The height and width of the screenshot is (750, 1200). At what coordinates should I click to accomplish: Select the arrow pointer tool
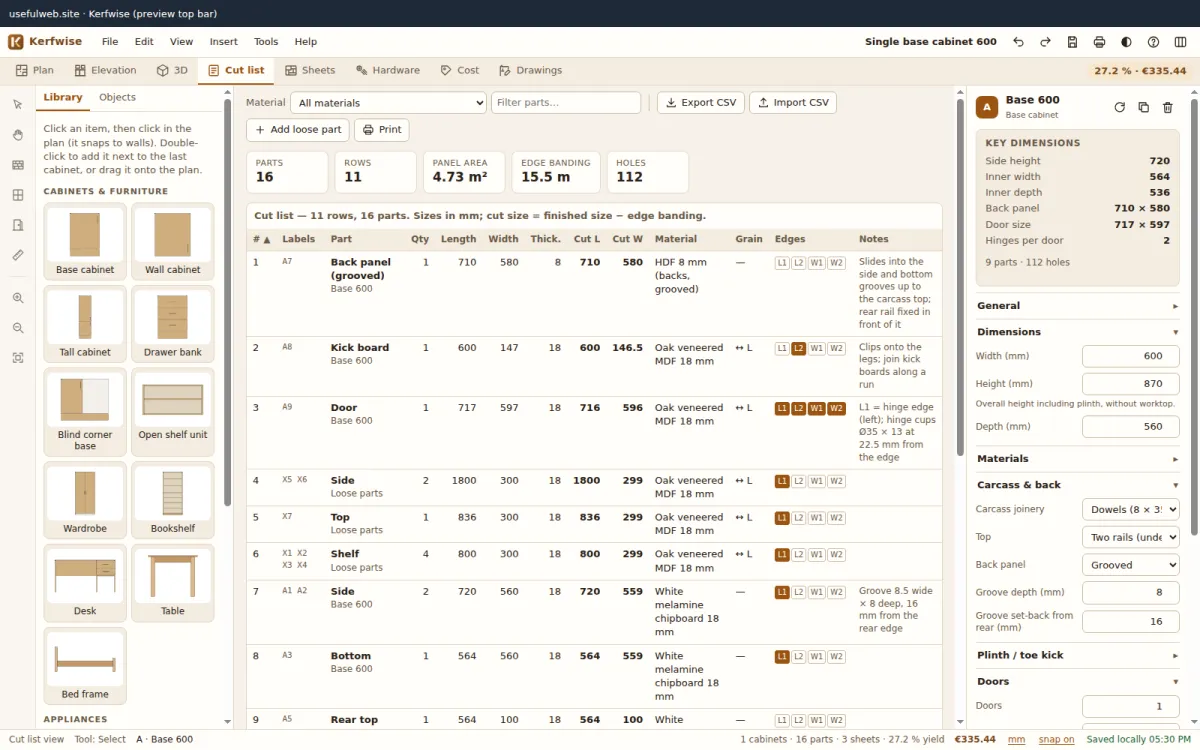point(17,105)
